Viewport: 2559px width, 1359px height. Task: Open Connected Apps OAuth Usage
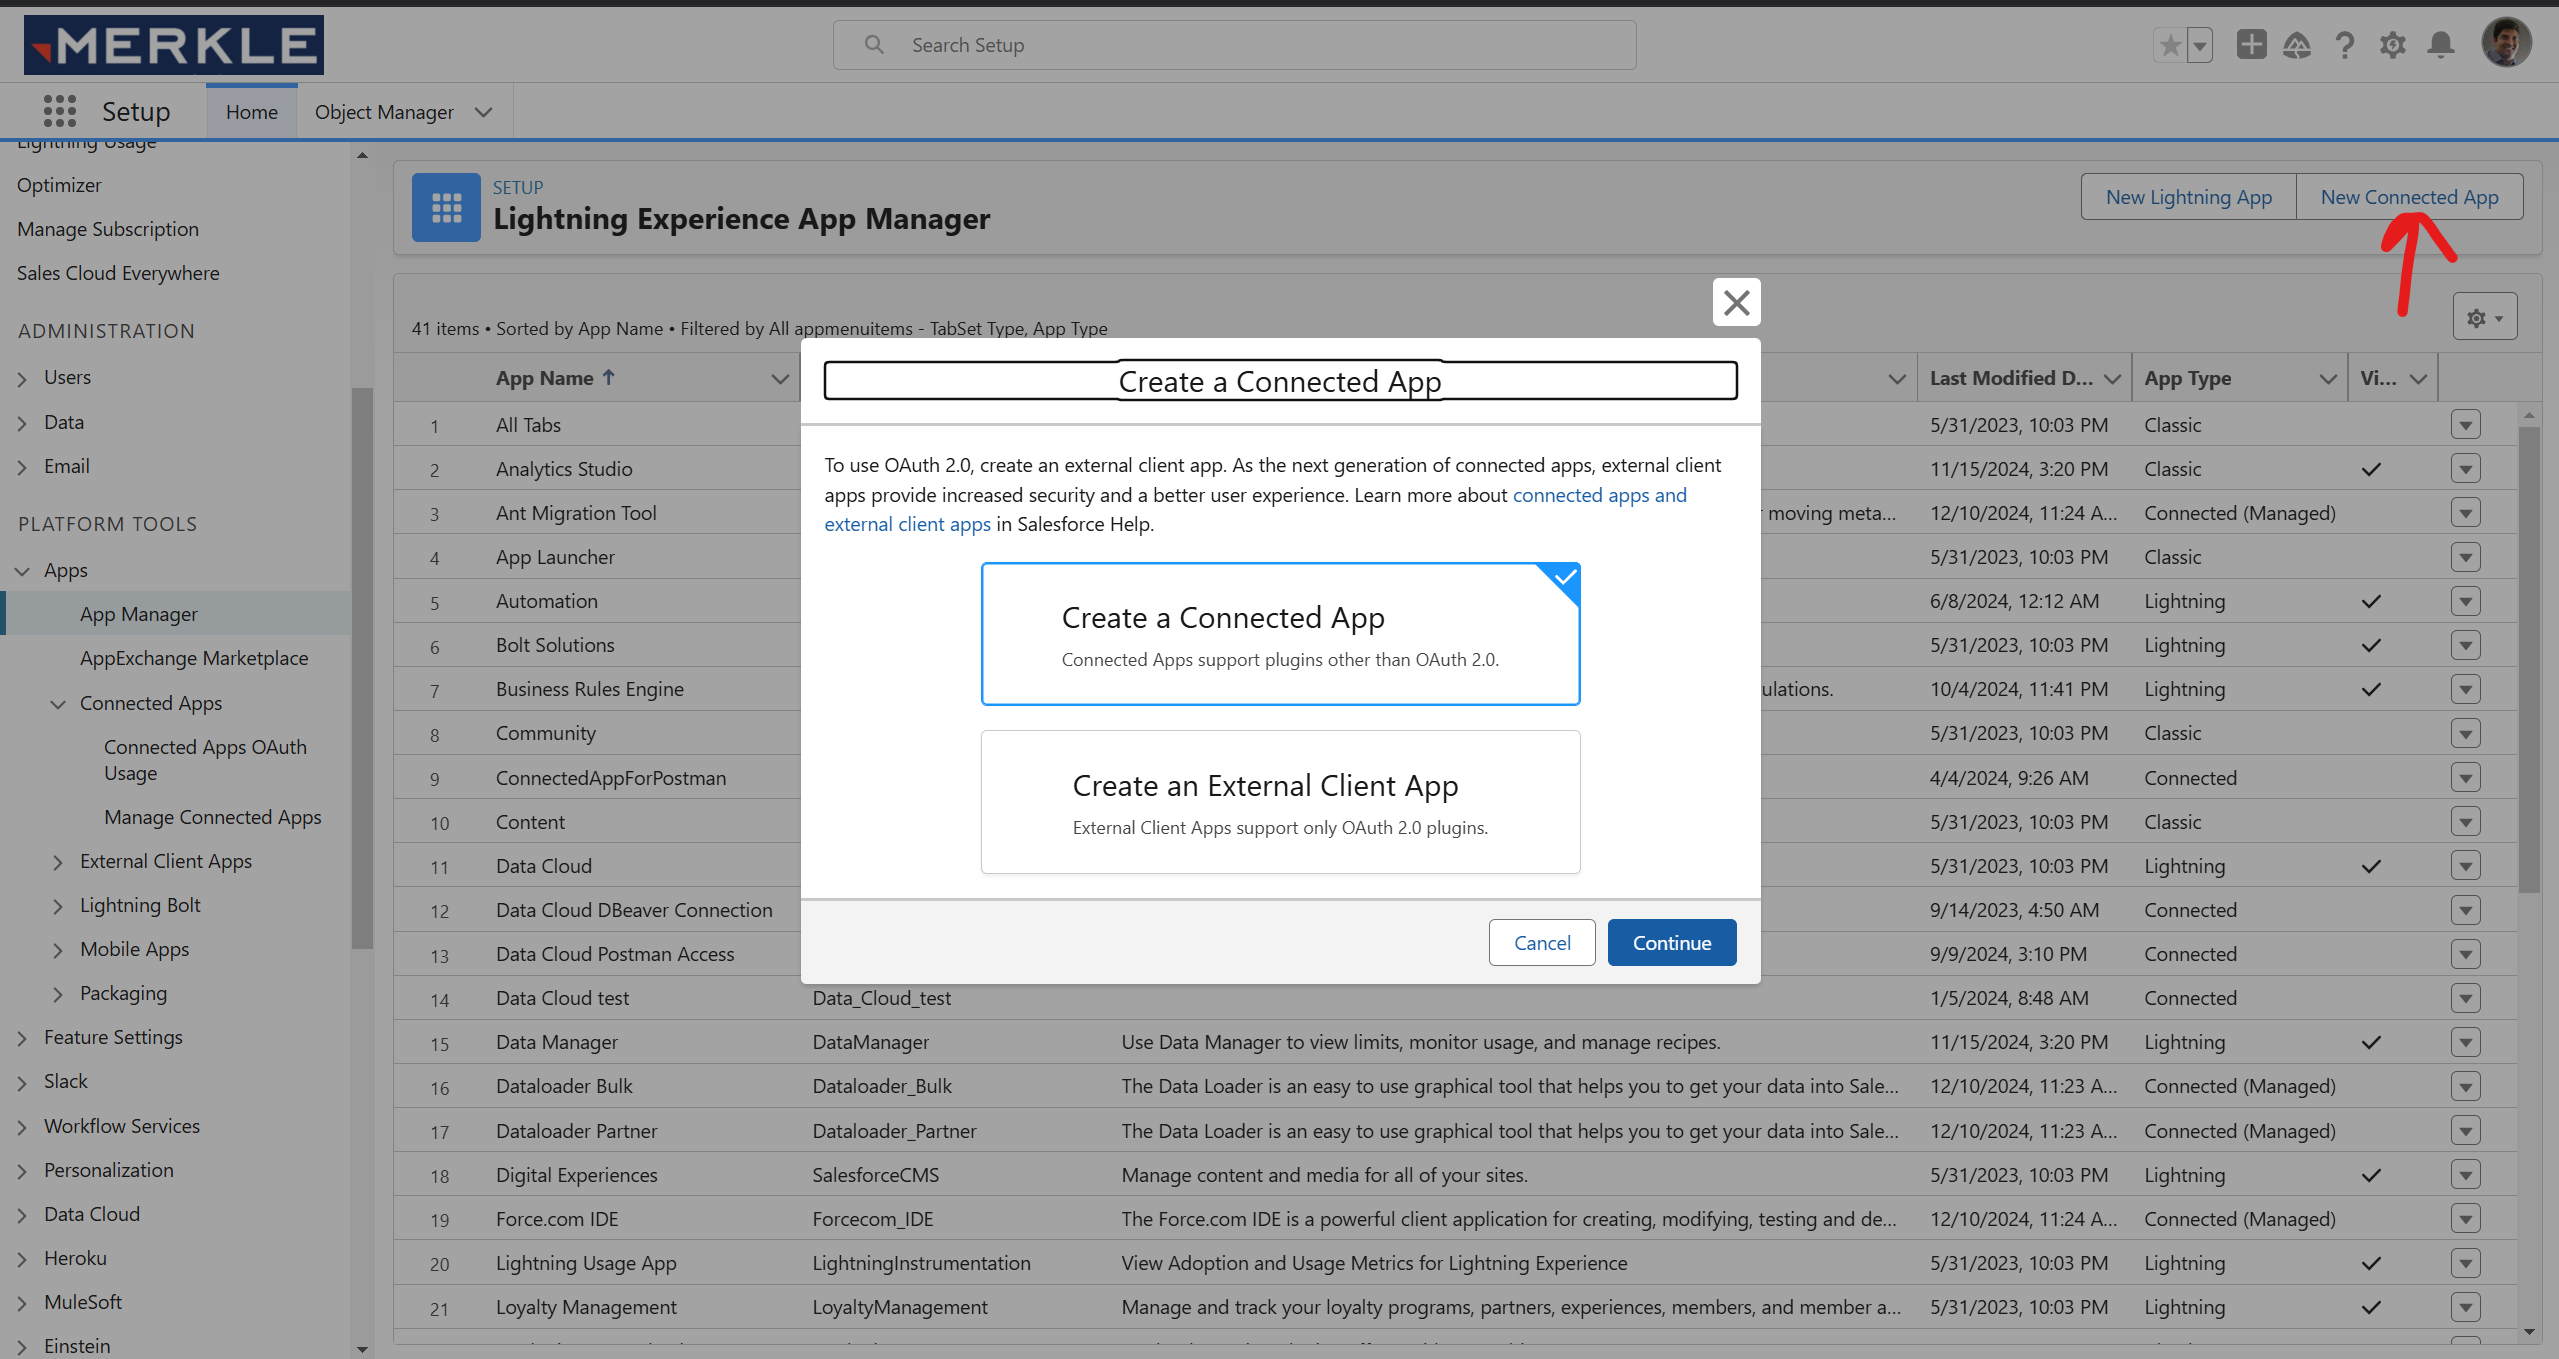tap(205, 760)
